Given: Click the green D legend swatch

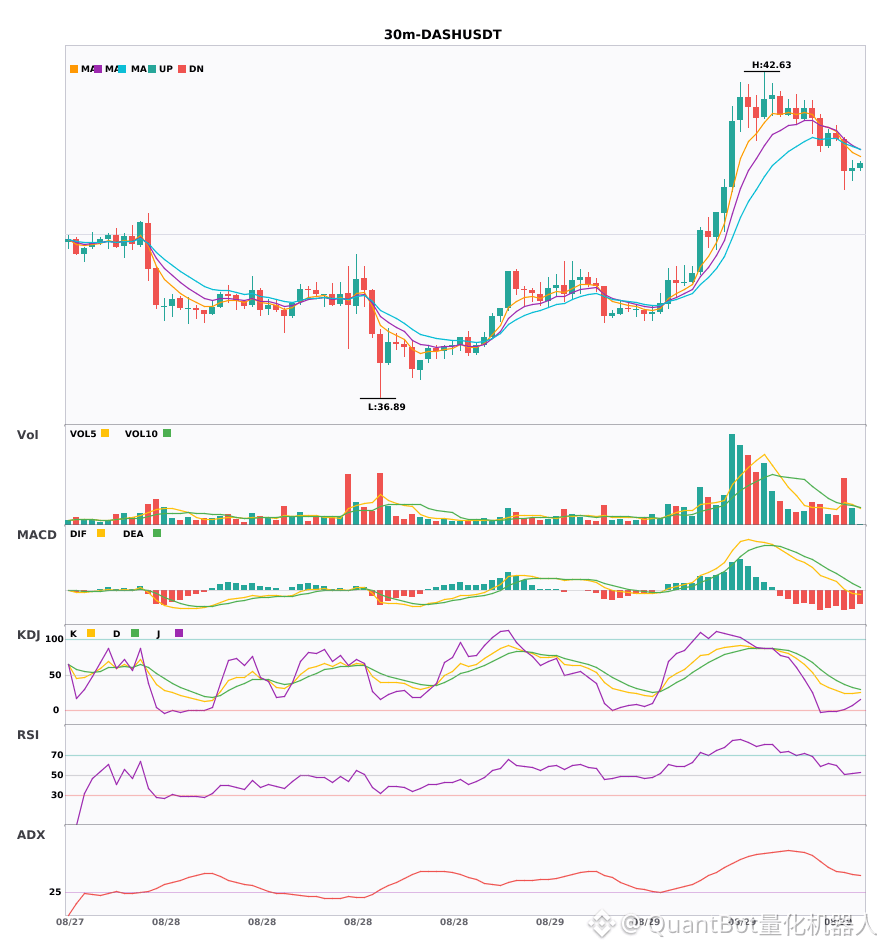Looking at the screenshot, I should 135,633.
